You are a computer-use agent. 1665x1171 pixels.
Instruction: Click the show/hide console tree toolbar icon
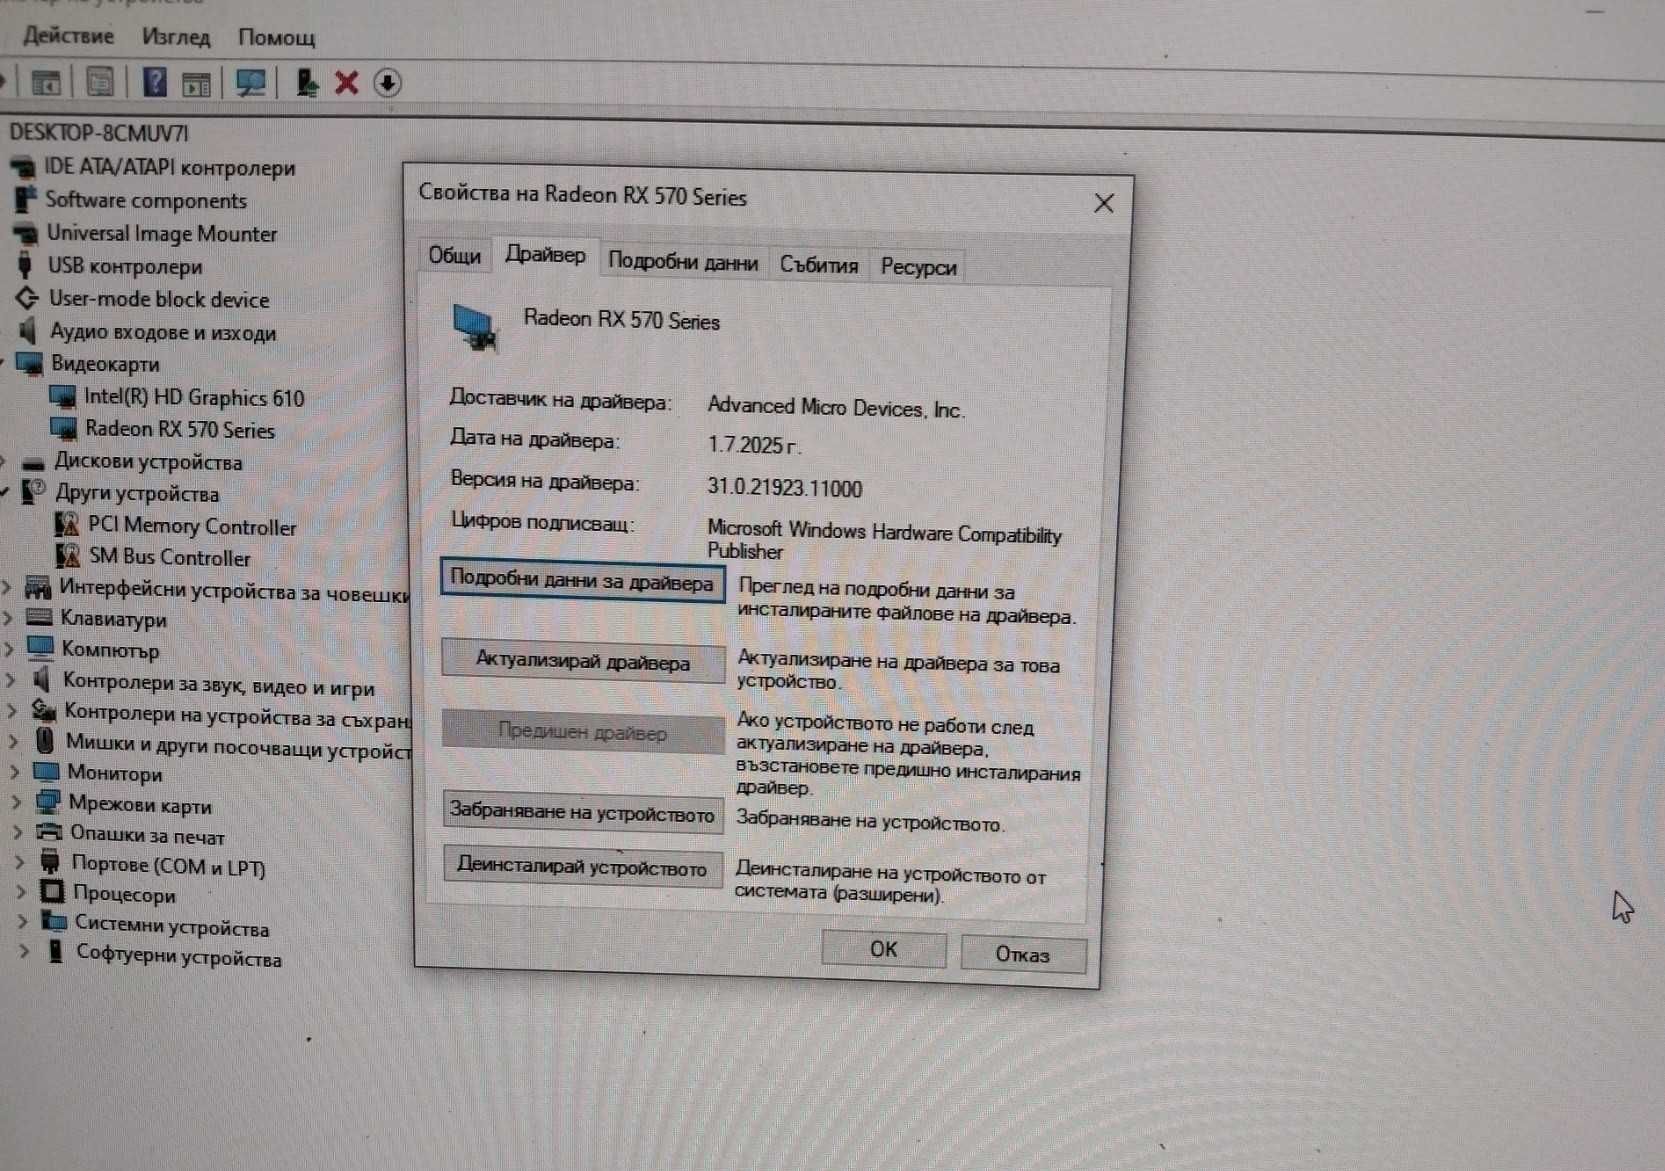pyautogui.click(x=46, y=83)
